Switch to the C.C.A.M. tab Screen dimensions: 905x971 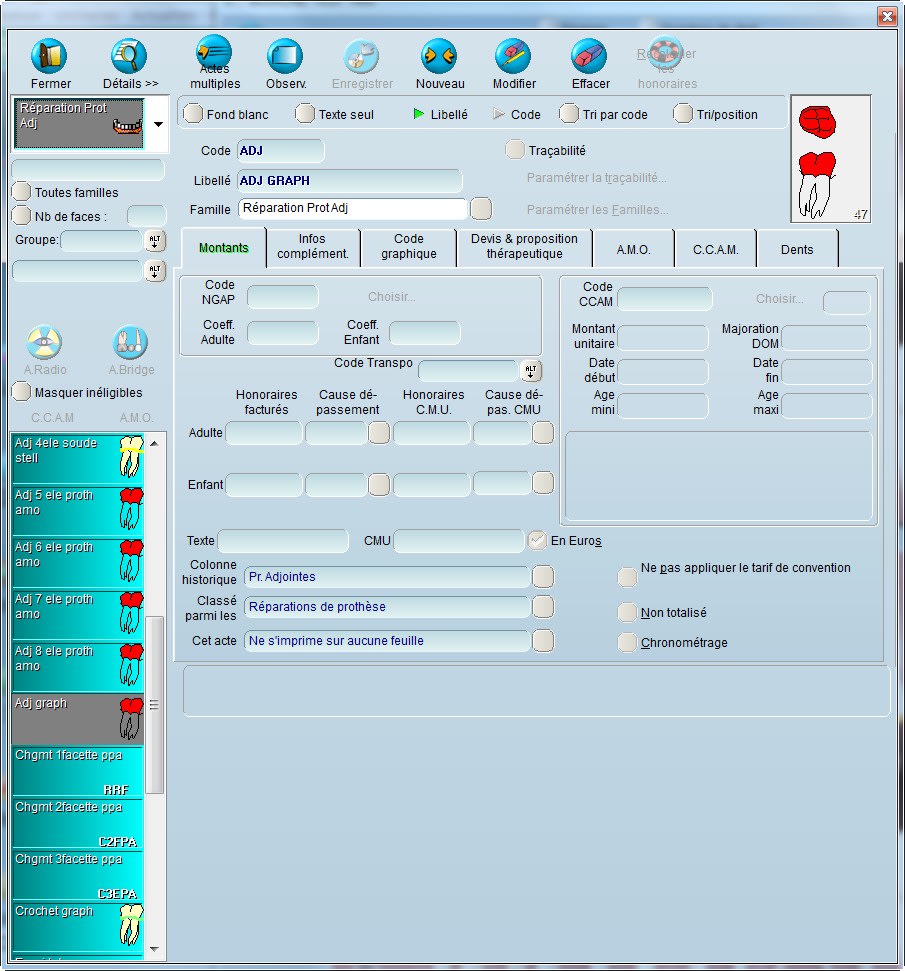tap(715, 249)
